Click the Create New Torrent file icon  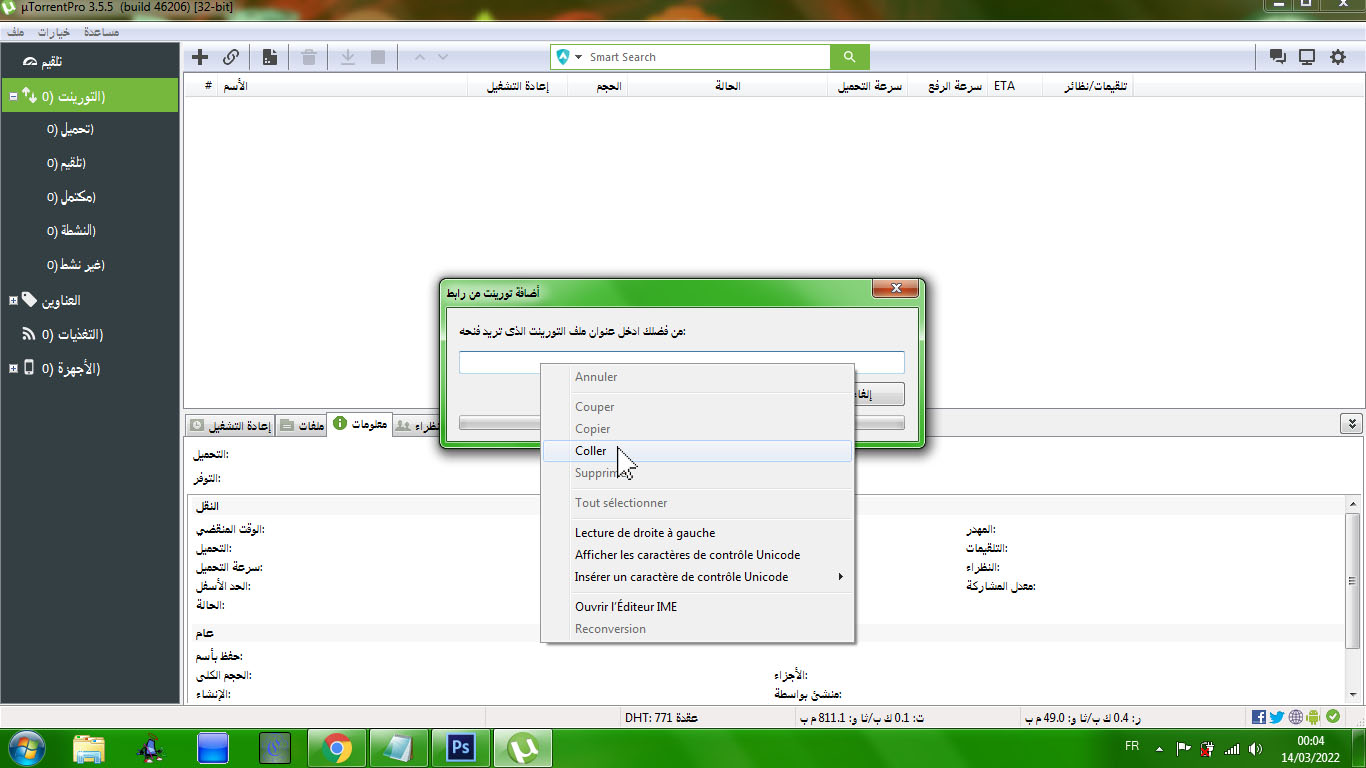[x=269, y=57]
